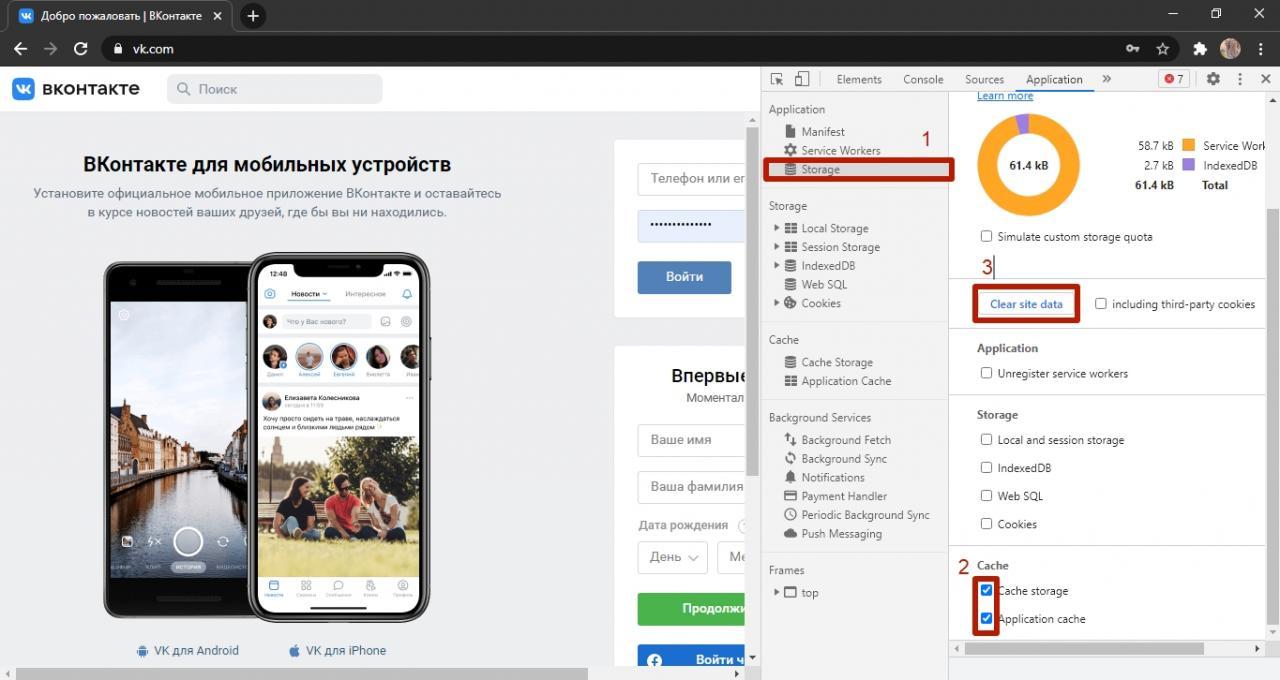Open Background Sync service

[844, 459]
